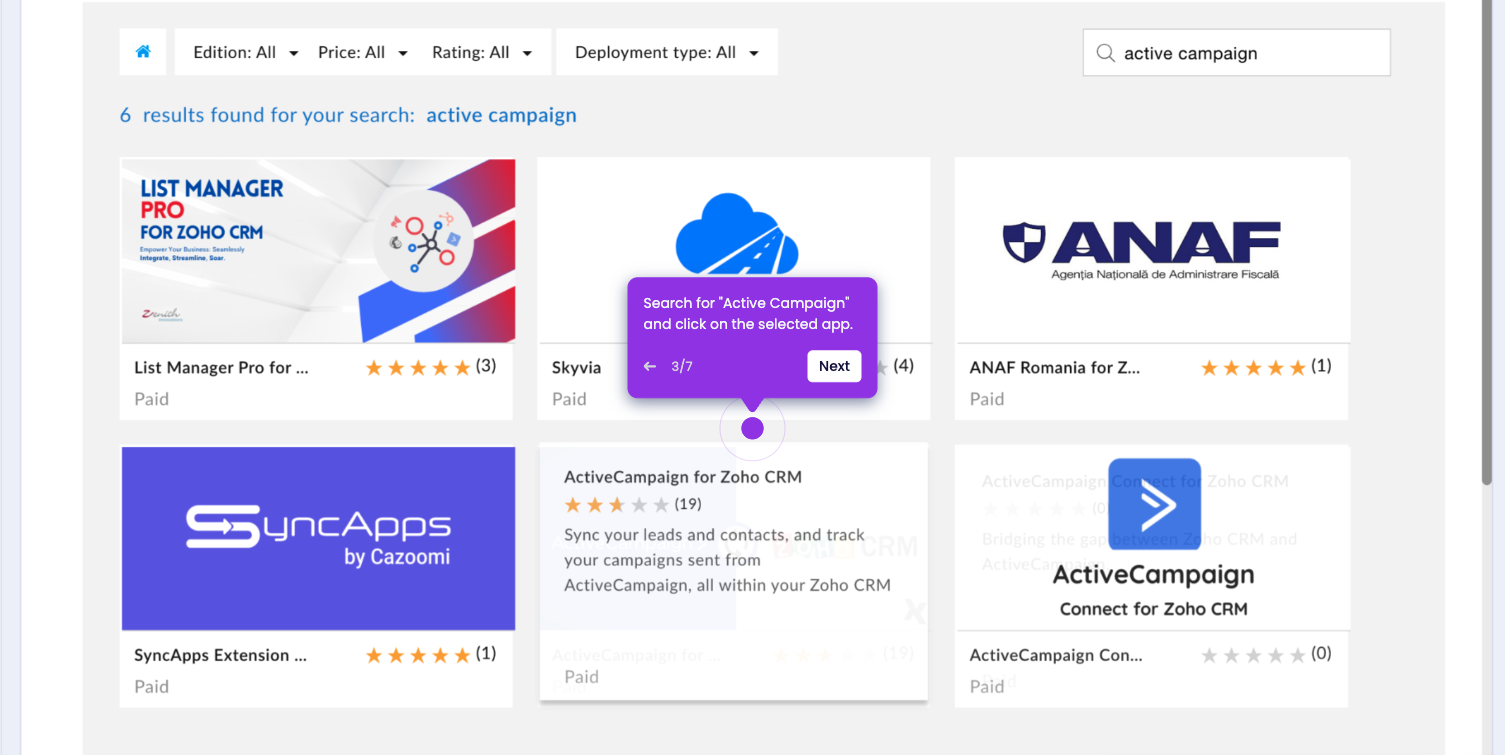Open the Deployment type: All dropdown

(667, 52)
